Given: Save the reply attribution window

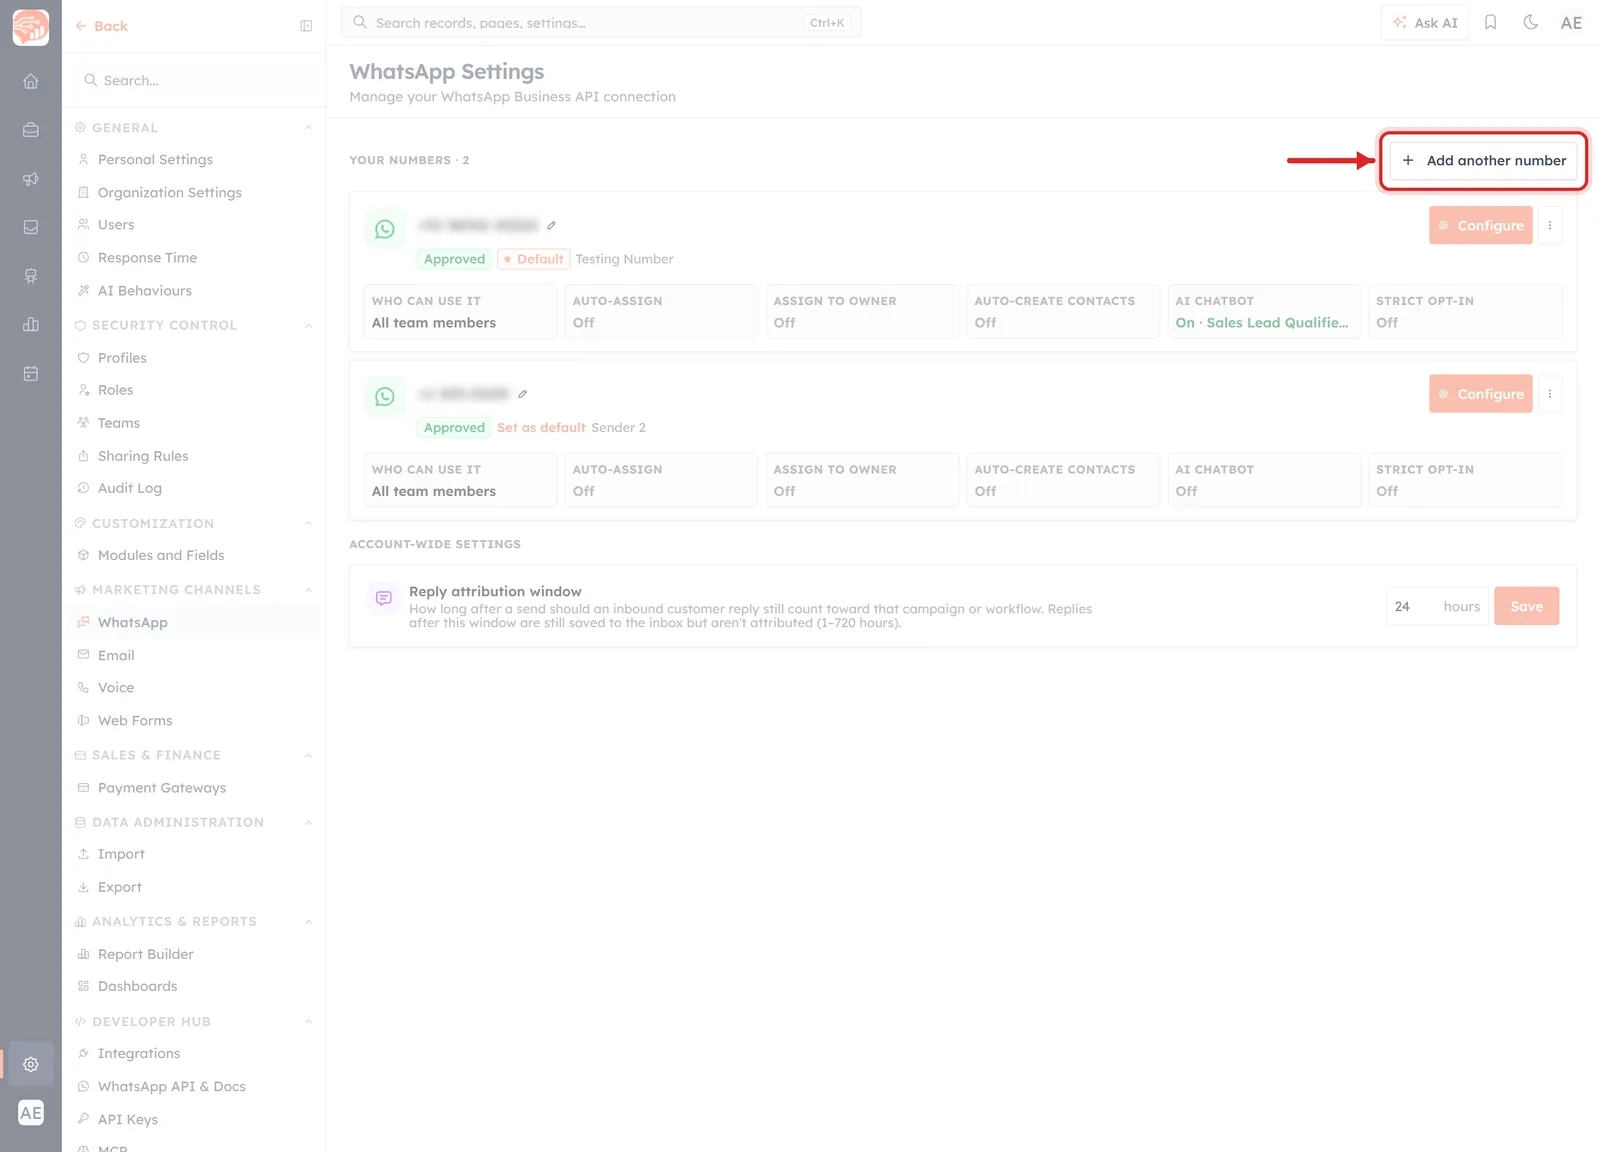Looking at the screenshot, I should 1527,606.
